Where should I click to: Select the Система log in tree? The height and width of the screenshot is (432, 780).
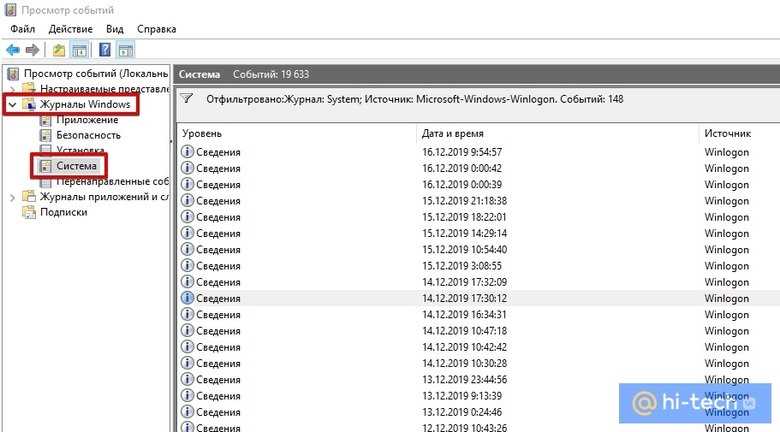point(76,166)
